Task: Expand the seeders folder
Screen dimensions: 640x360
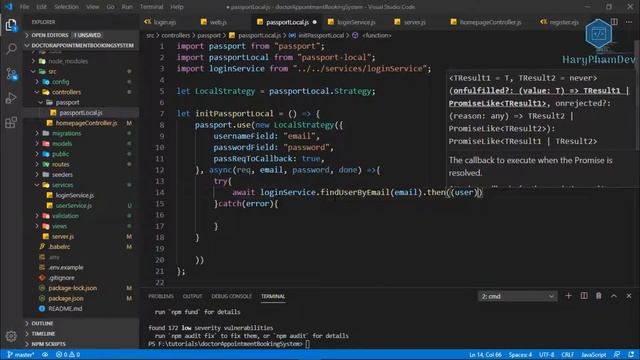Action: [x=62, y=175]
